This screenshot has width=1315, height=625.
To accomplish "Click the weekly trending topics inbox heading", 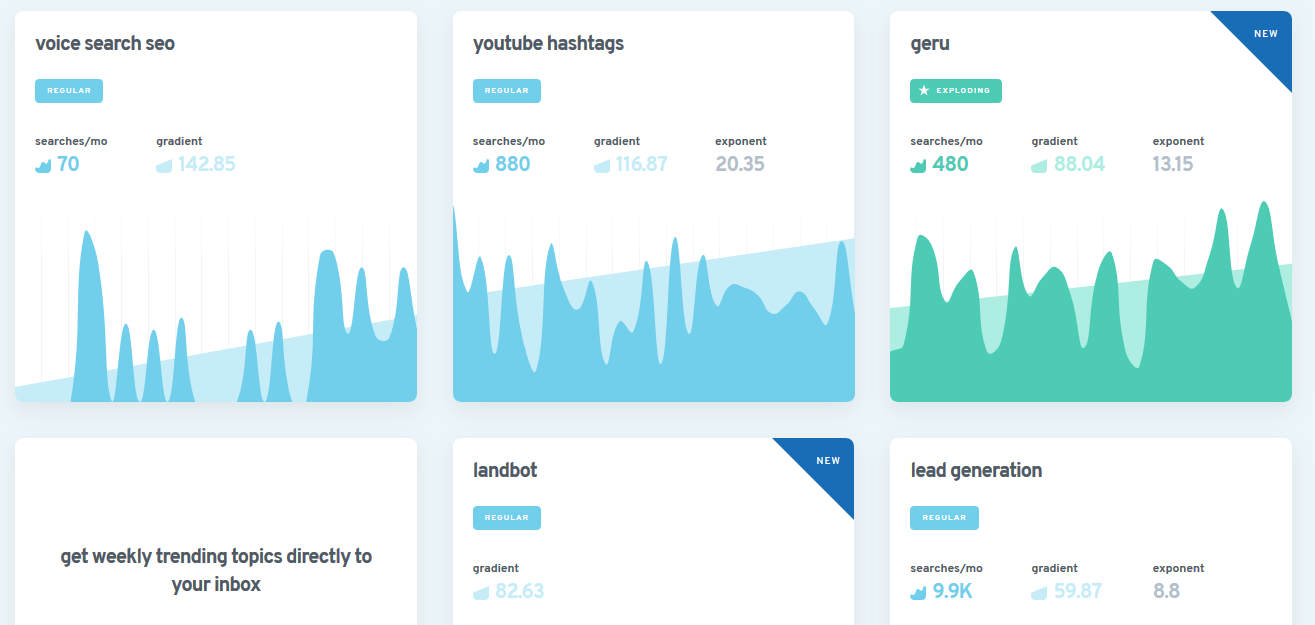I will tap(216, 570).
